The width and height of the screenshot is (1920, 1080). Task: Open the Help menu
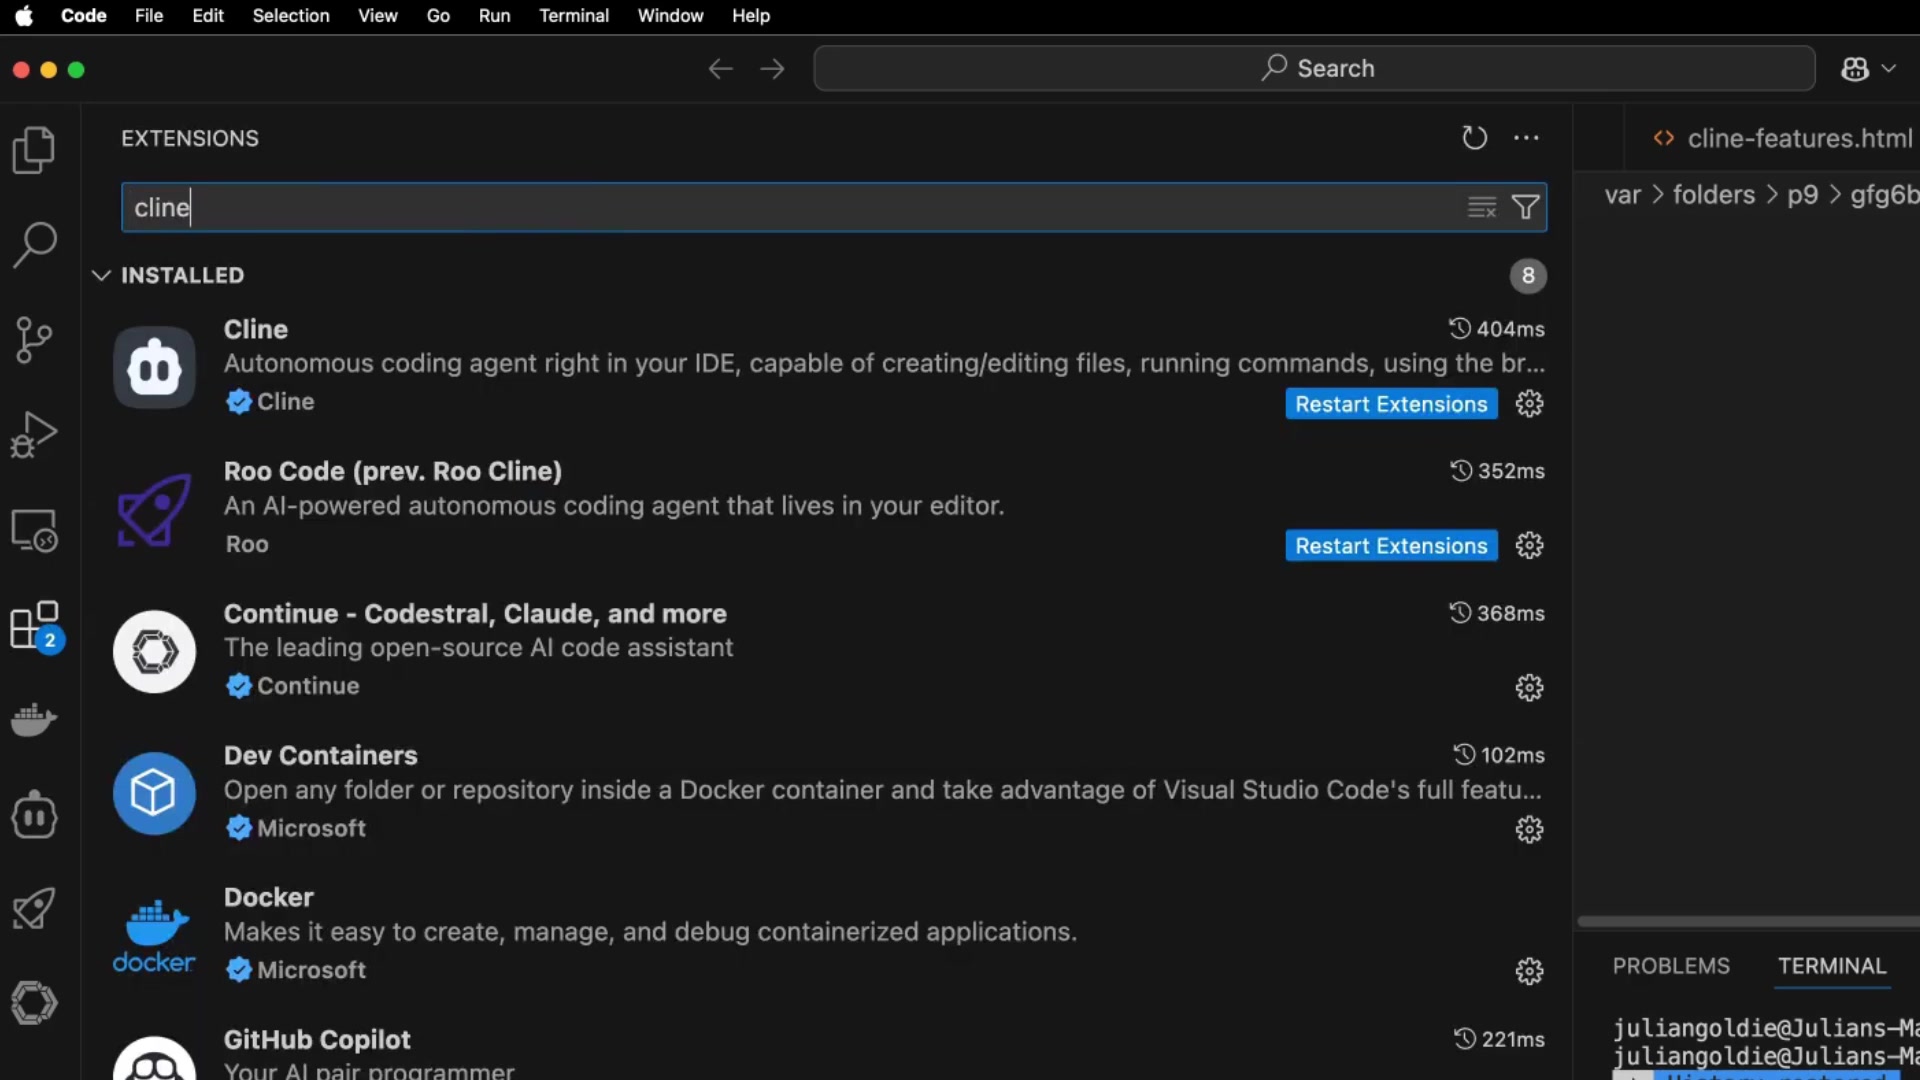click(x=750, y=16)
